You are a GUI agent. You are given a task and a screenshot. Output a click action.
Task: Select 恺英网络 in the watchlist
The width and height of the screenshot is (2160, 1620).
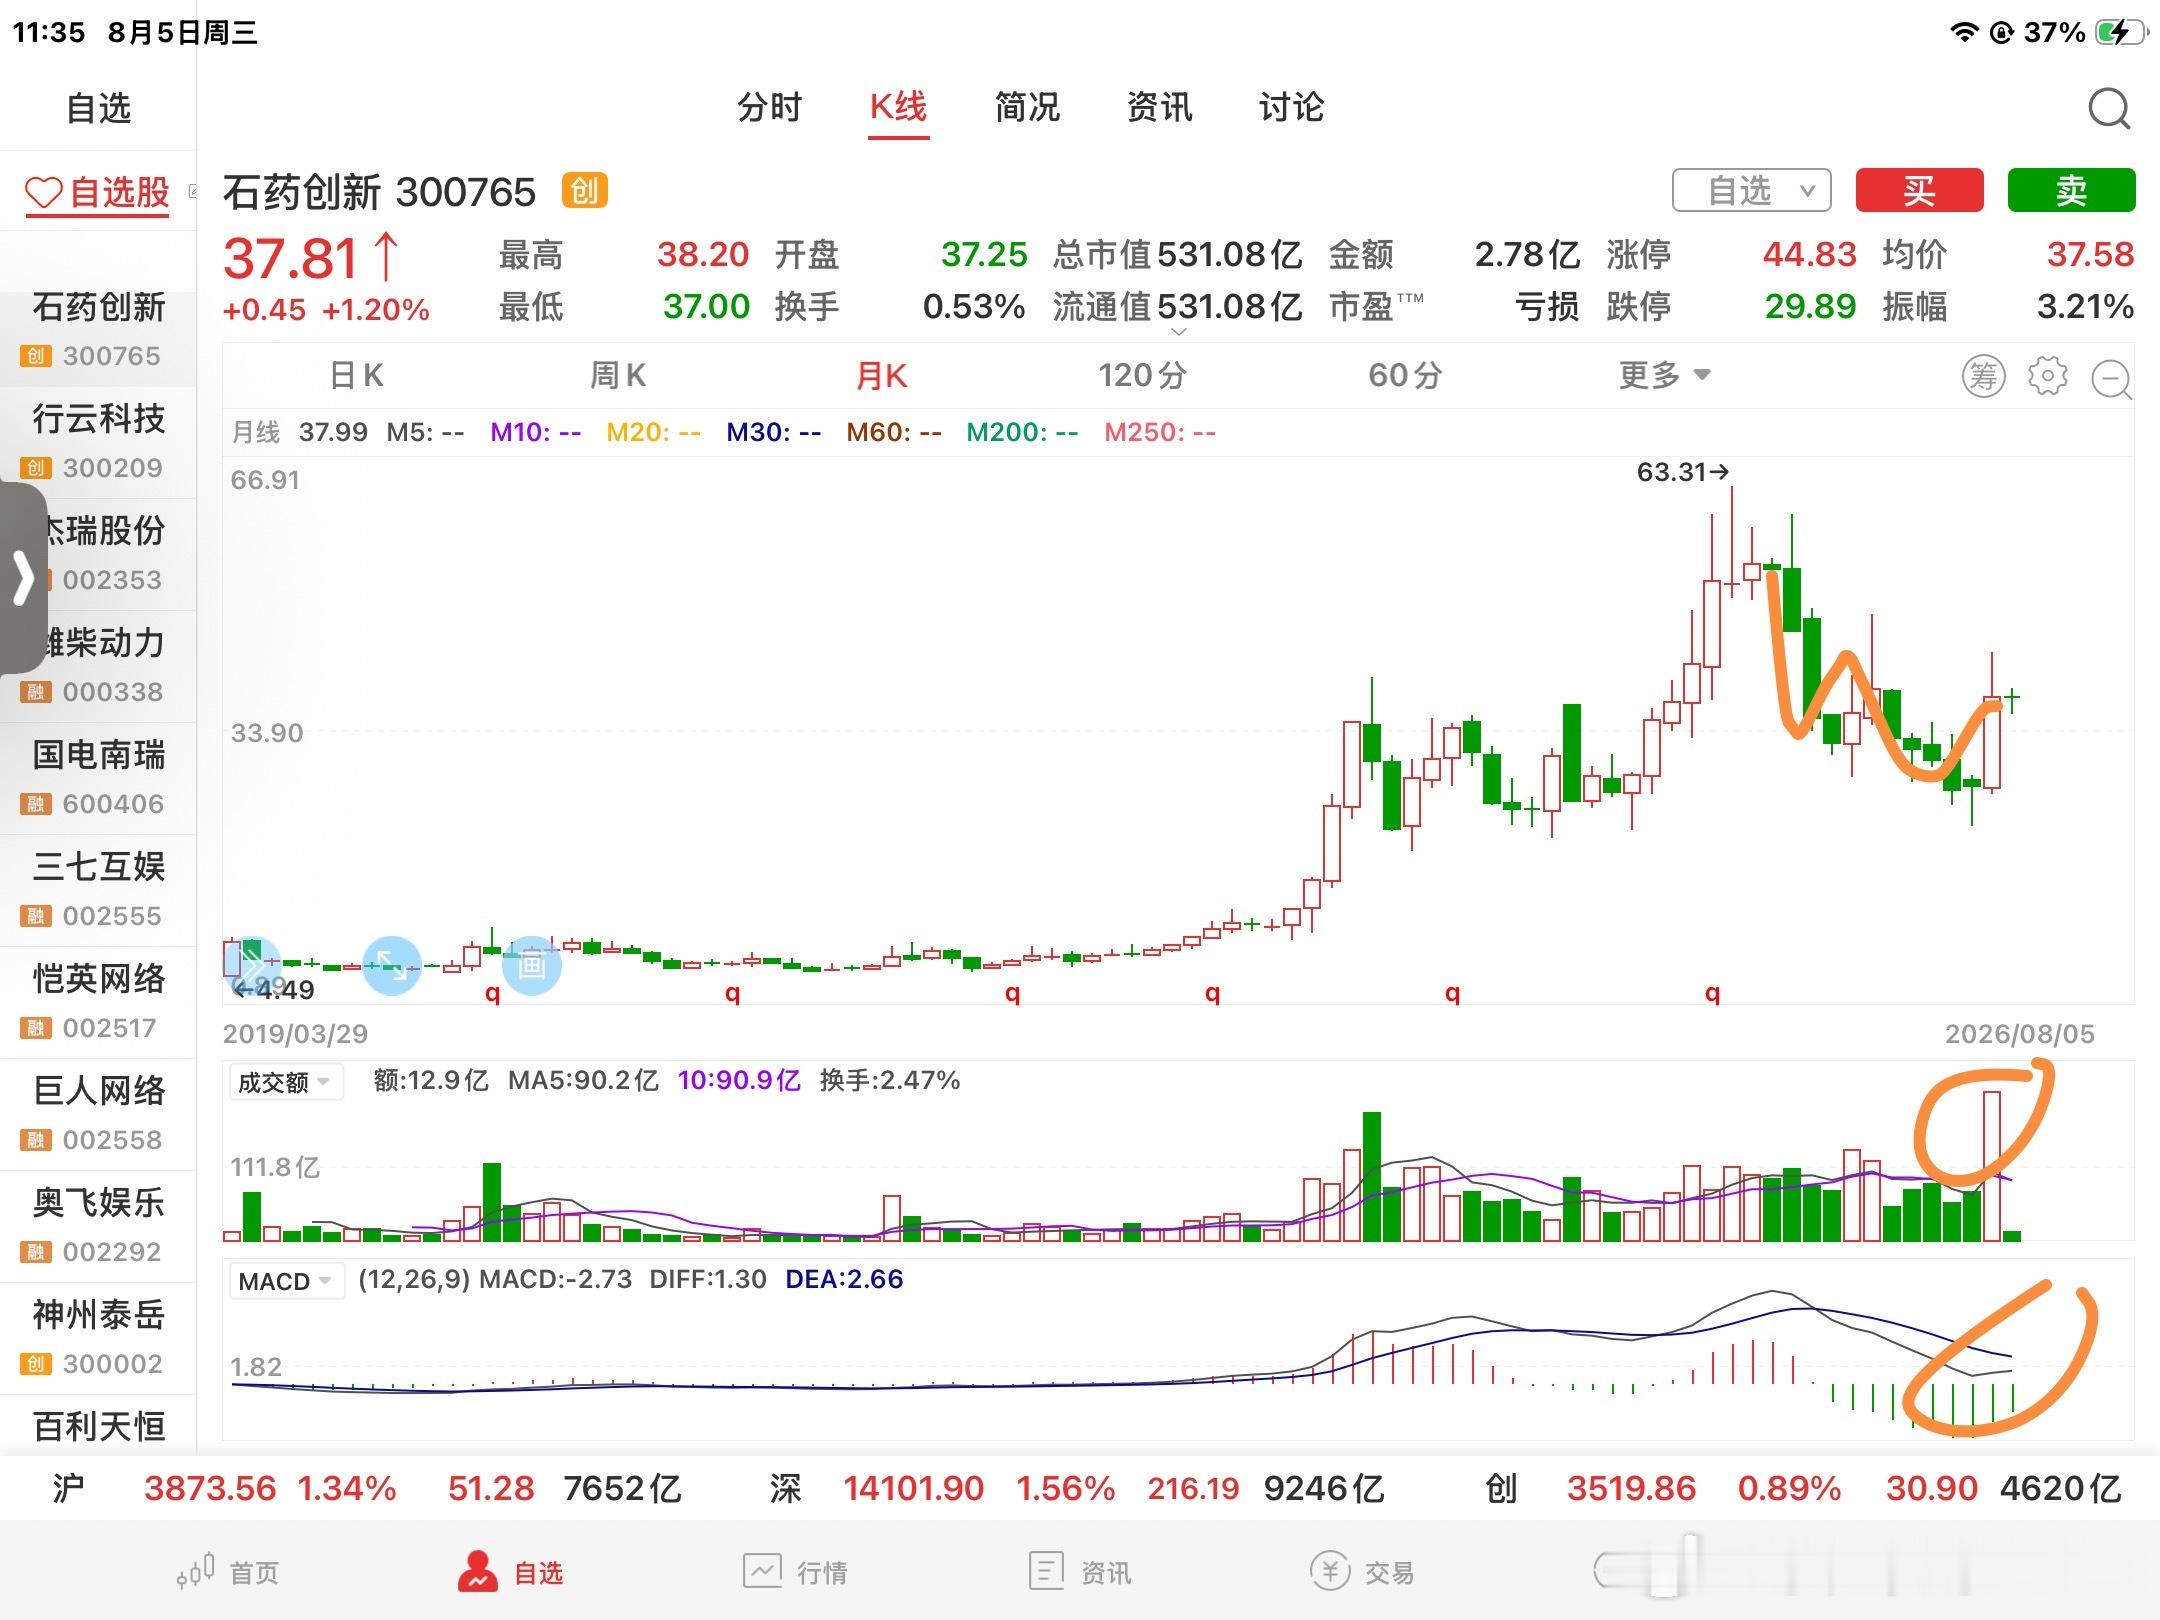98,1002
